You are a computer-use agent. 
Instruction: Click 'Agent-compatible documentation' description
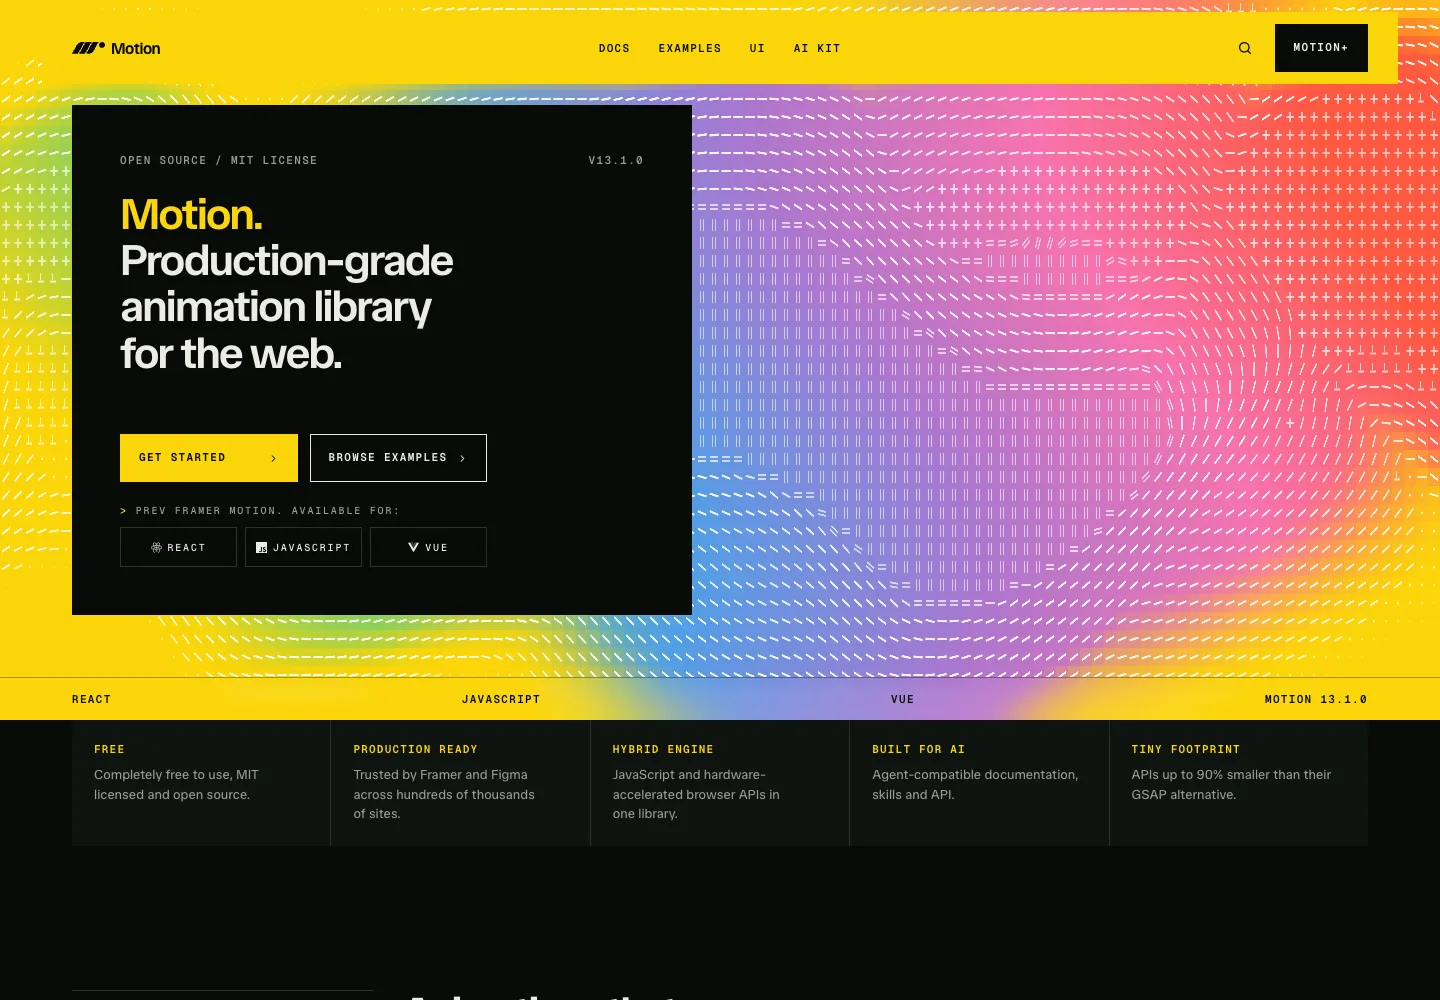[x=975, y=785]
